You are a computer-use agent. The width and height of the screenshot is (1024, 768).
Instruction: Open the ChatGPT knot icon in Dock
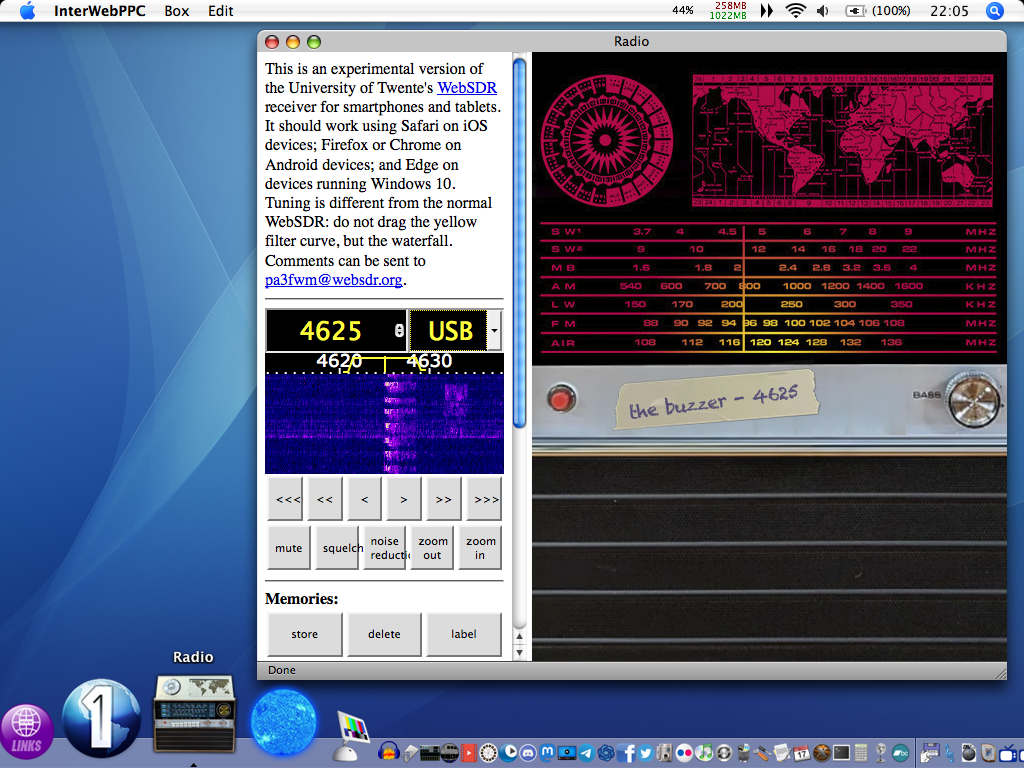tap(606, 753)
